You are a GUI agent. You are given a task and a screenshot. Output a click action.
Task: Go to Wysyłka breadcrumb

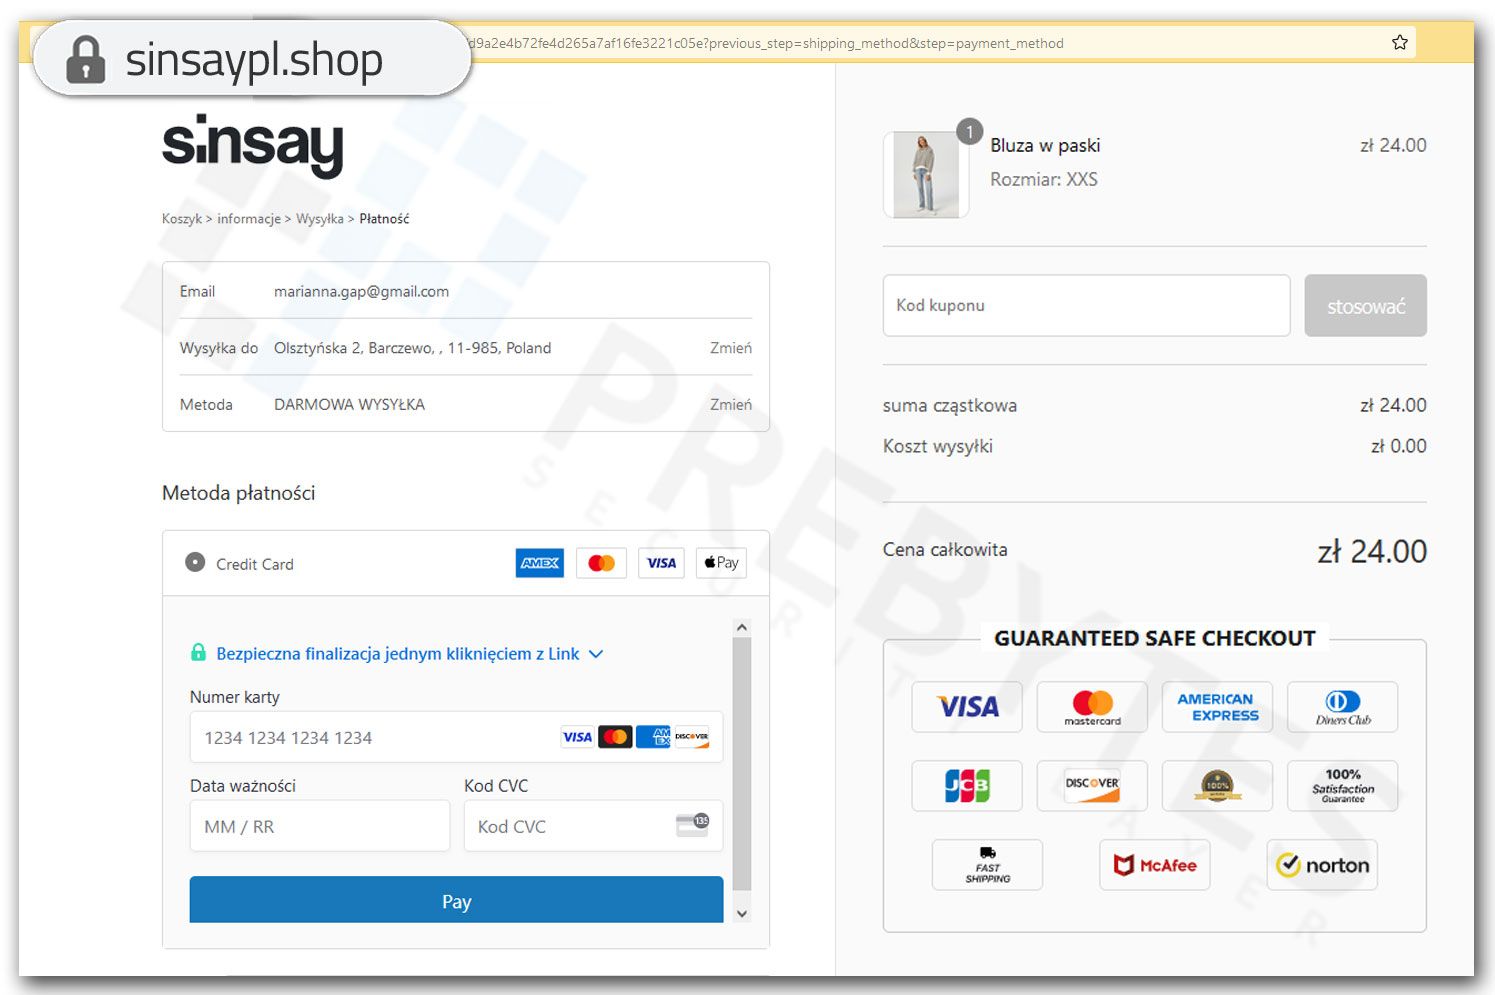(320, 219)
